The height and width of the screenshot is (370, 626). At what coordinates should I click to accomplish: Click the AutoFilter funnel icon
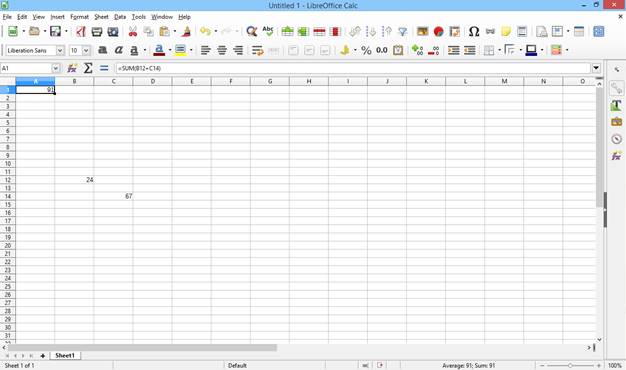pyautogui.click(x=403, y=32)
